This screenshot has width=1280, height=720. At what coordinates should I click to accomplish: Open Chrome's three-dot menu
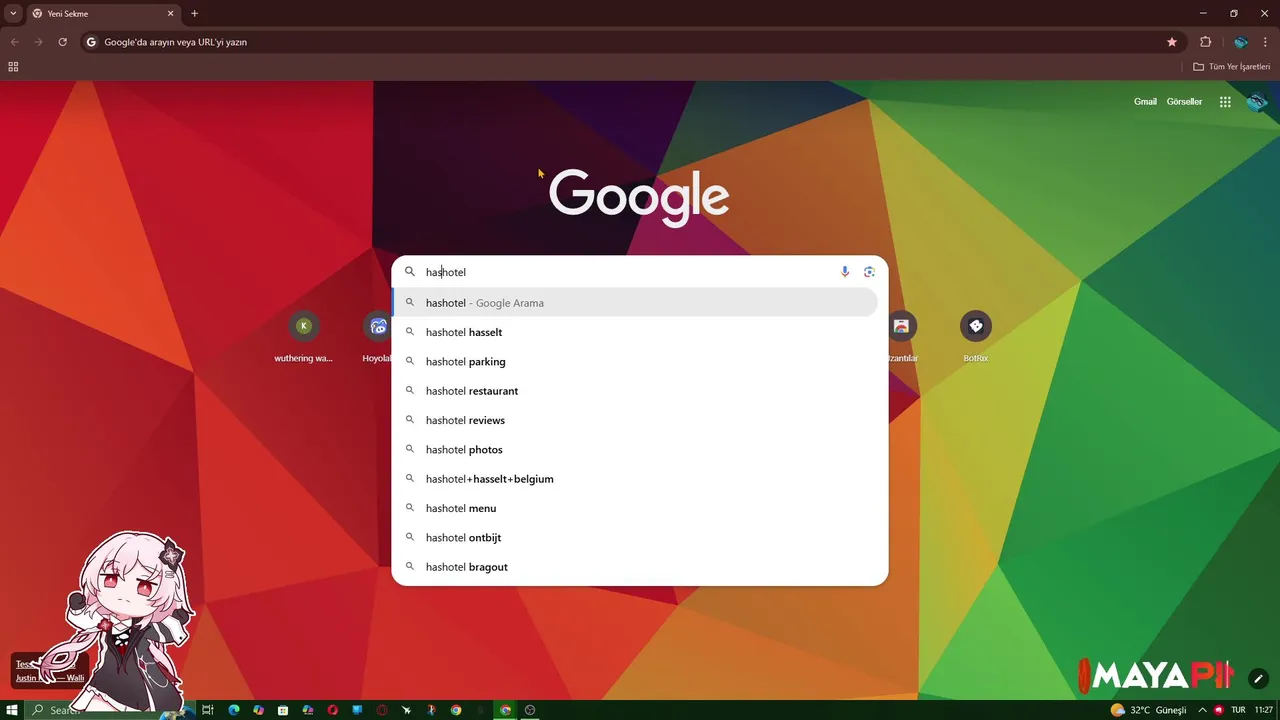[x=1265, y=42]
